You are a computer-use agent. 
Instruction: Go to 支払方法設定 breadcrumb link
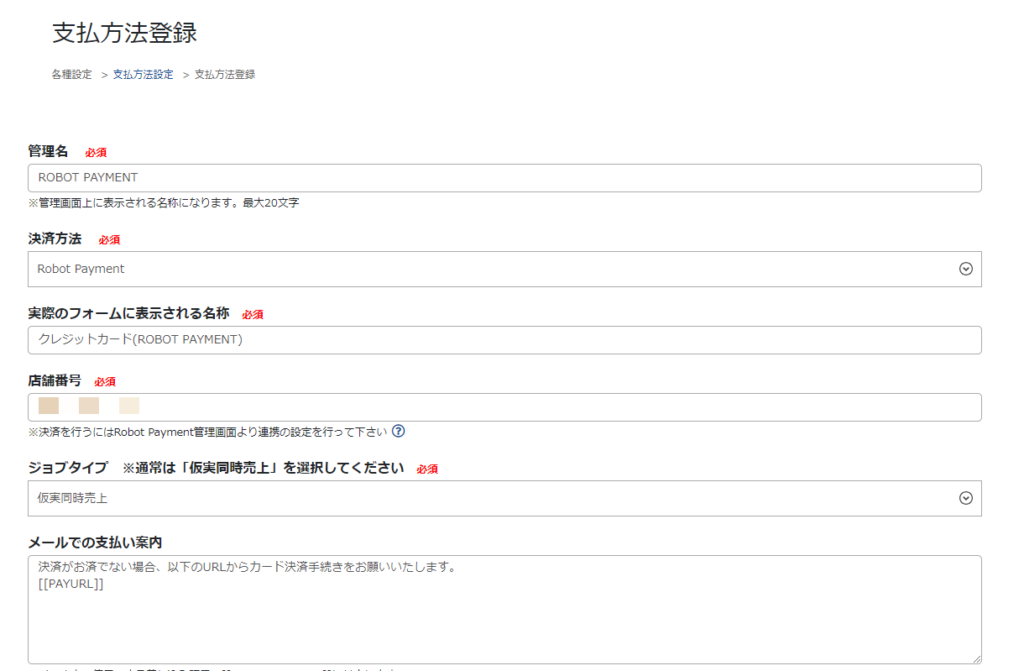pos(143,74)
